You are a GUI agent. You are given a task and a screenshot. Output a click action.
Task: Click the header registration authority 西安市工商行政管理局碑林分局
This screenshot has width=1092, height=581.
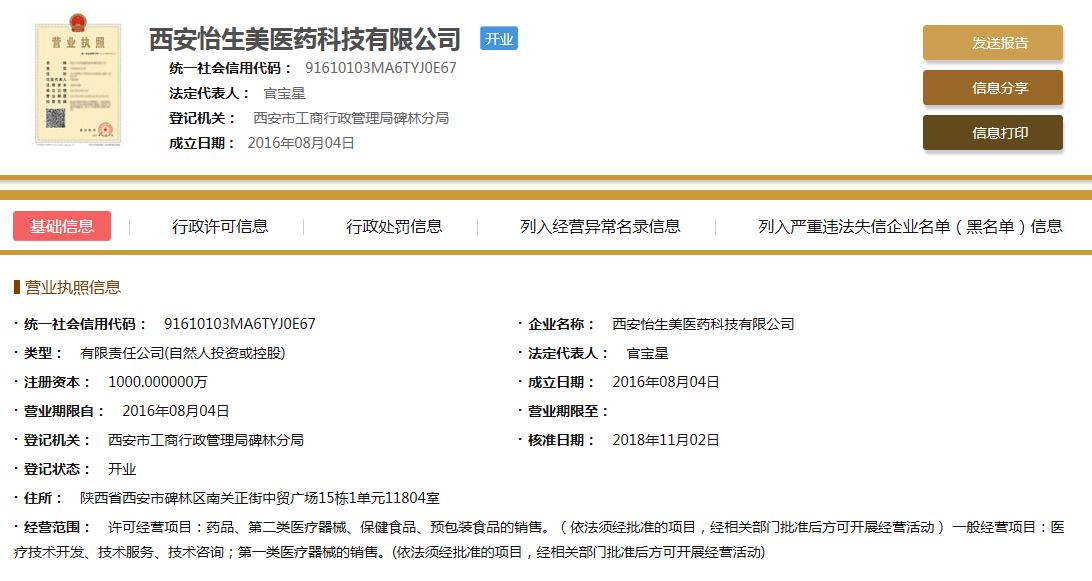pyautogui.click(x=351, y=118)
